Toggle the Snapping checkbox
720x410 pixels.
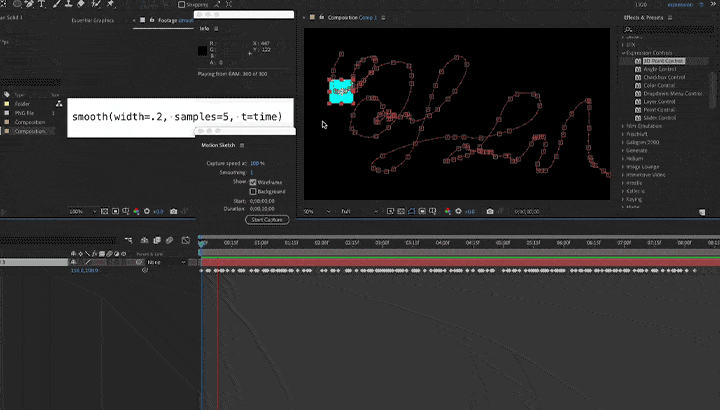coord(181,4)
